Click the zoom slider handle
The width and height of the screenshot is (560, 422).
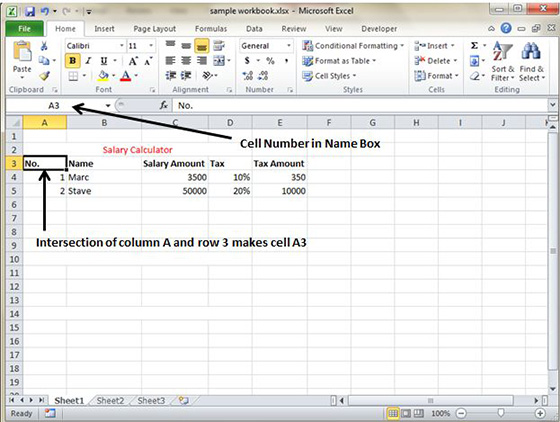500,413
